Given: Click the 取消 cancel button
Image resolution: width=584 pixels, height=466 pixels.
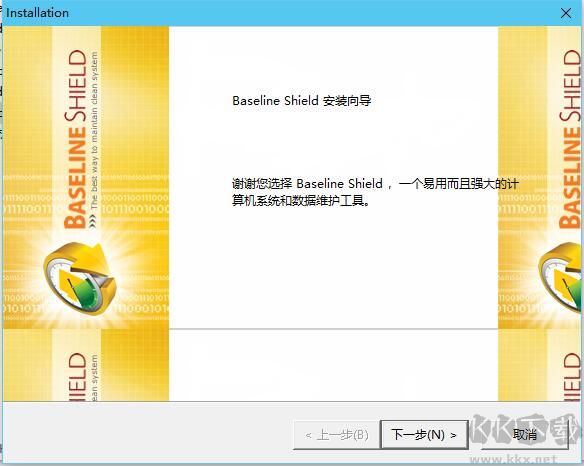Looking at the screenshot, I should [524, 435].
